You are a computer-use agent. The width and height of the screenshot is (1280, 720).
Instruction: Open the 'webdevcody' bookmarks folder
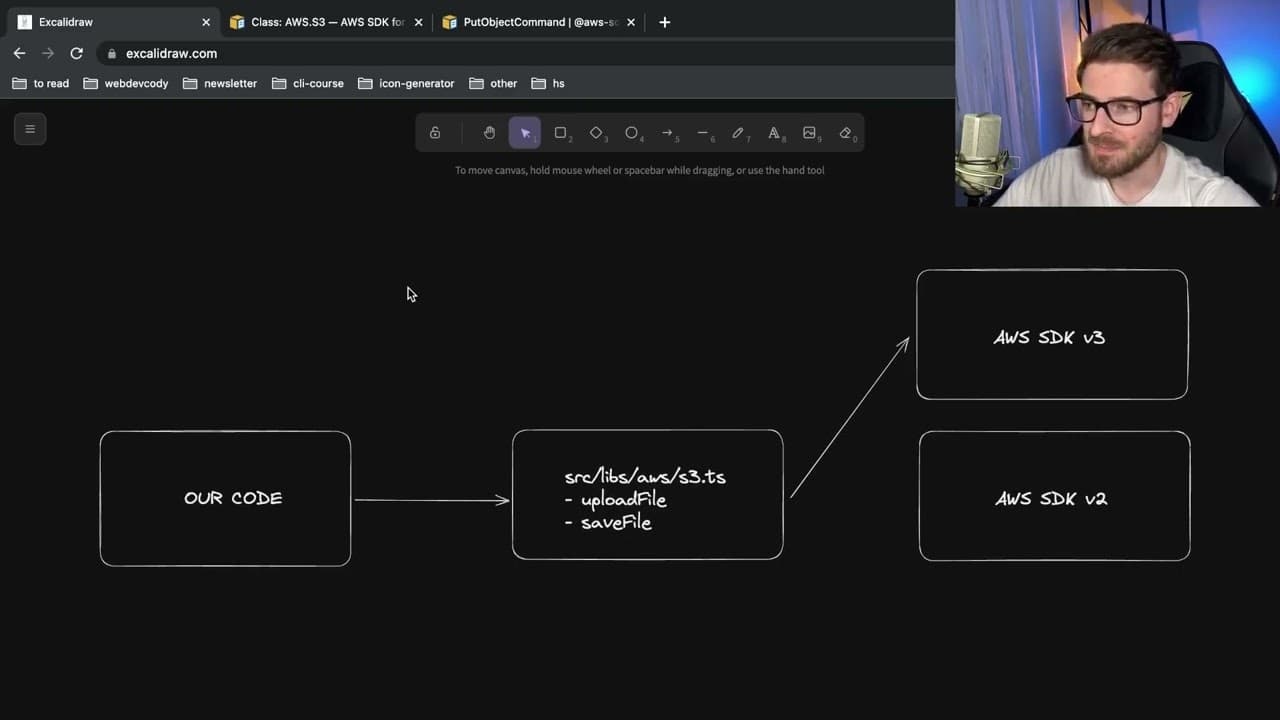coord(126,84)
